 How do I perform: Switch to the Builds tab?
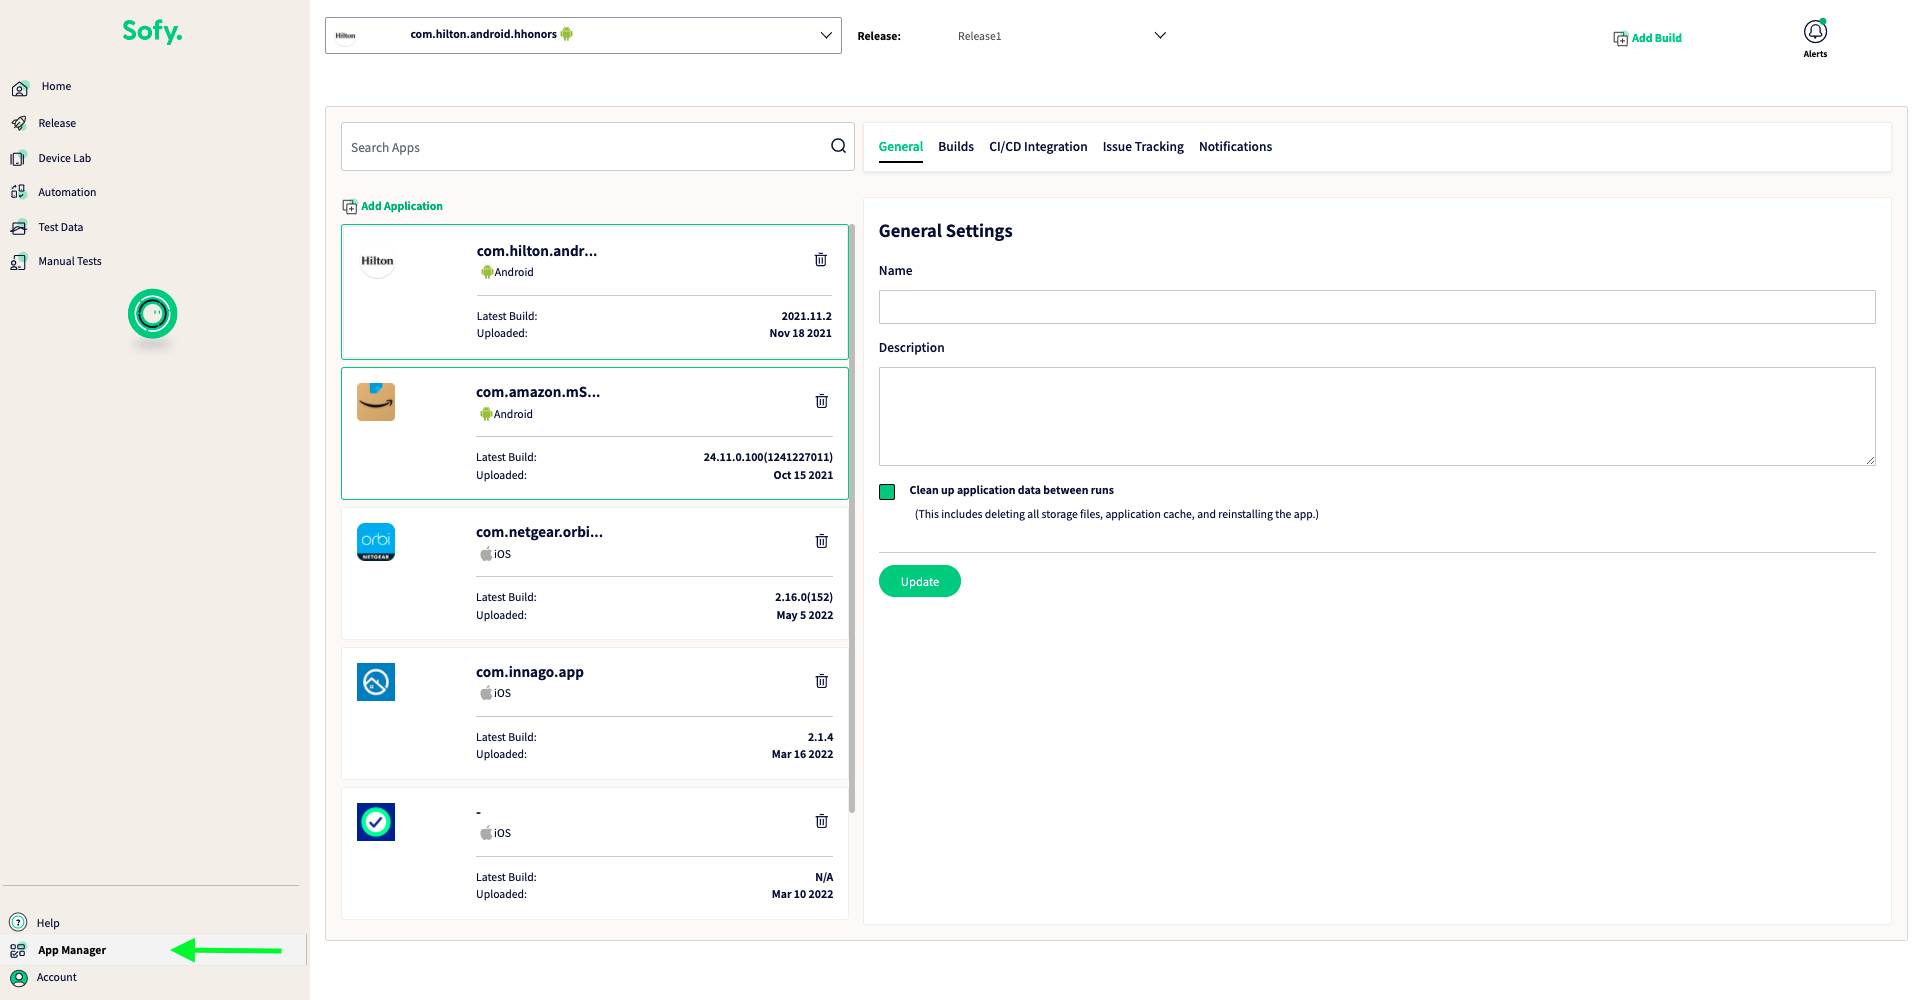[x=956, y=147]
